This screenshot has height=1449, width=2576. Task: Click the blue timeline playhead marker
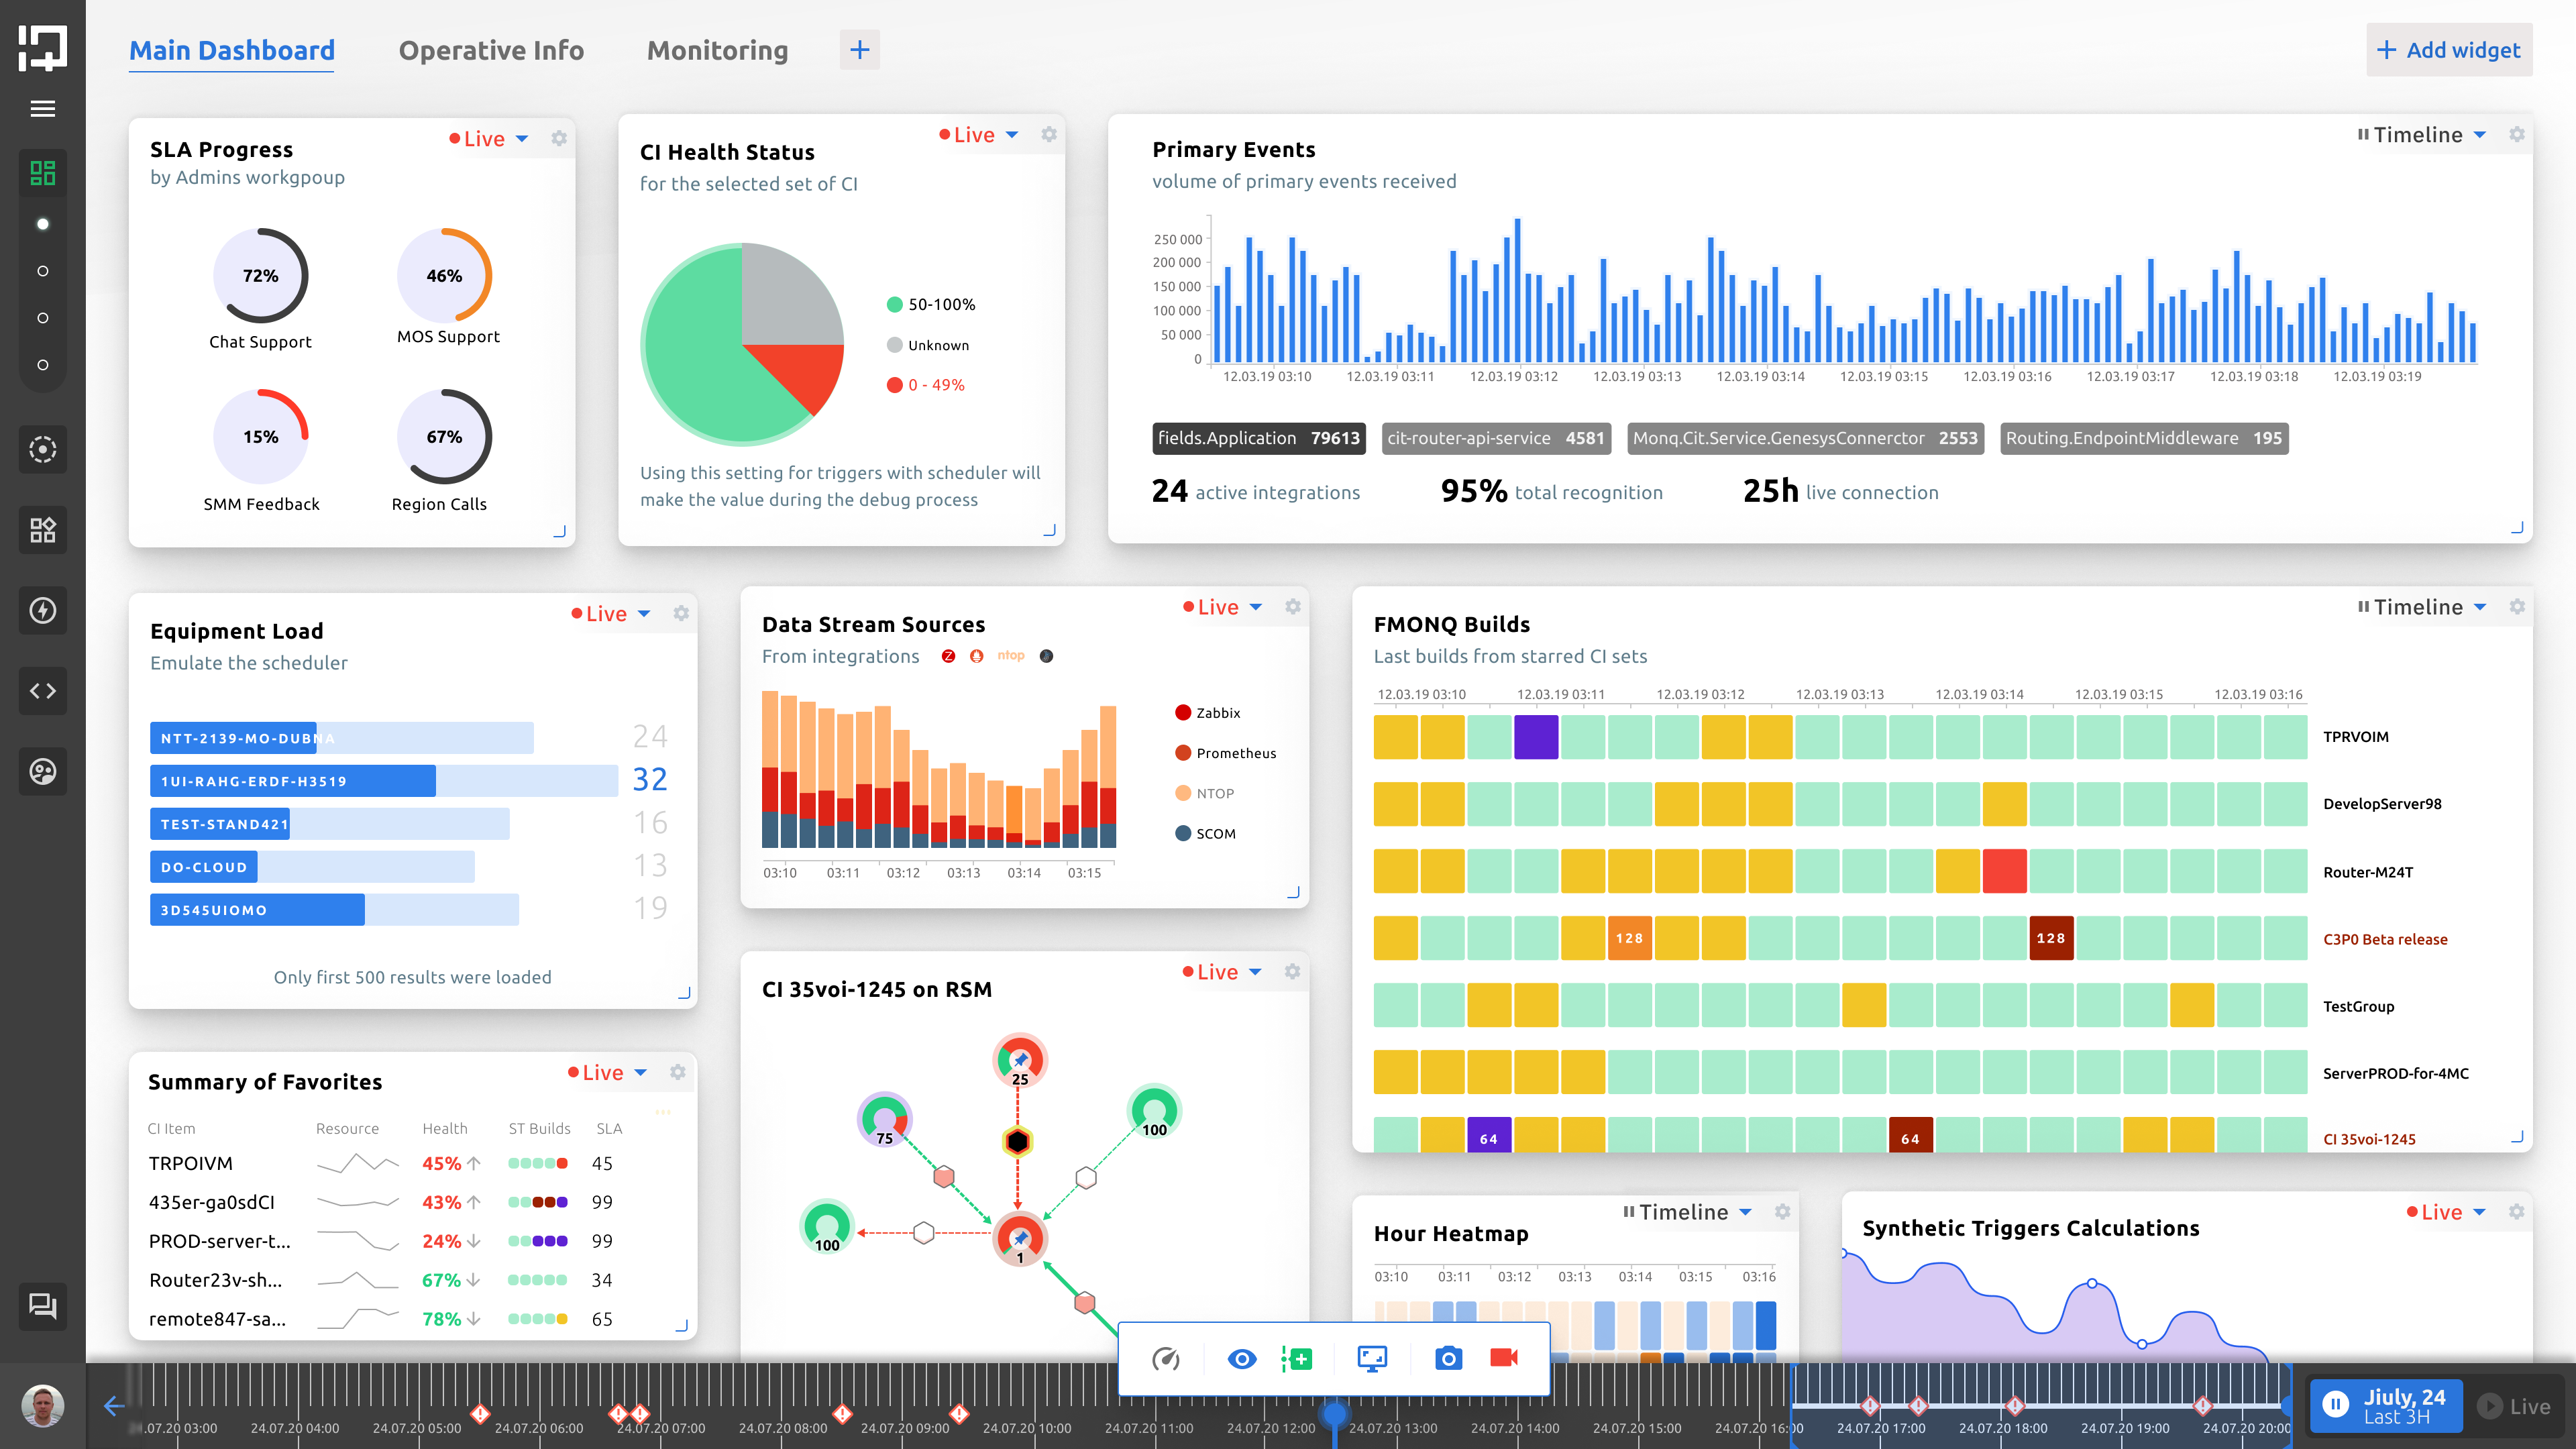point(1334,1413)
